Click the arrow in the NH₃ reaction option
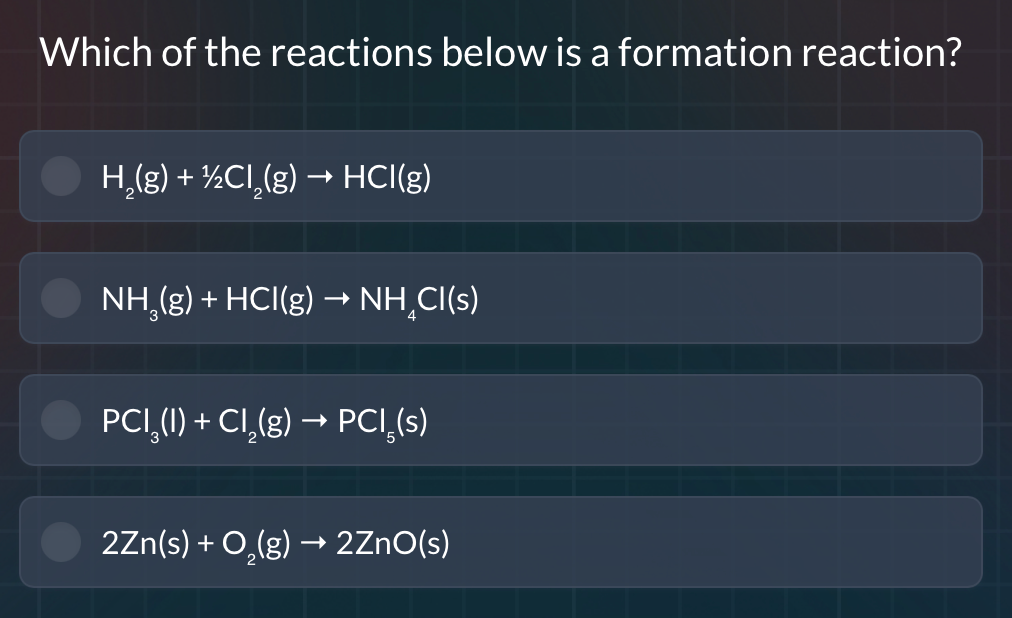Screen dimensions: 1012x618 [338, 298]
